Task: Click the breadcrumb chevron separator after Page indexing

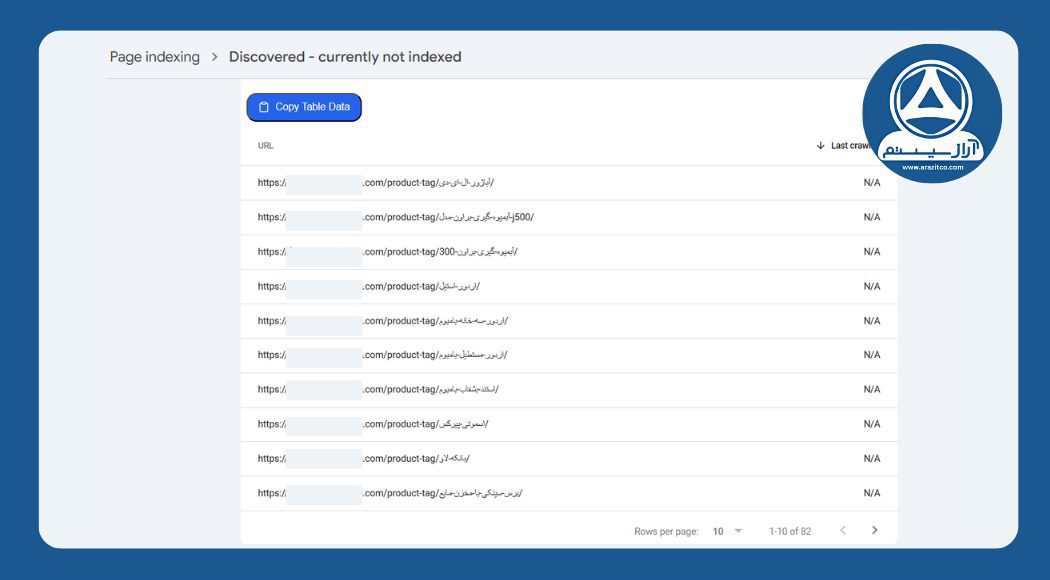Action: 213,56
